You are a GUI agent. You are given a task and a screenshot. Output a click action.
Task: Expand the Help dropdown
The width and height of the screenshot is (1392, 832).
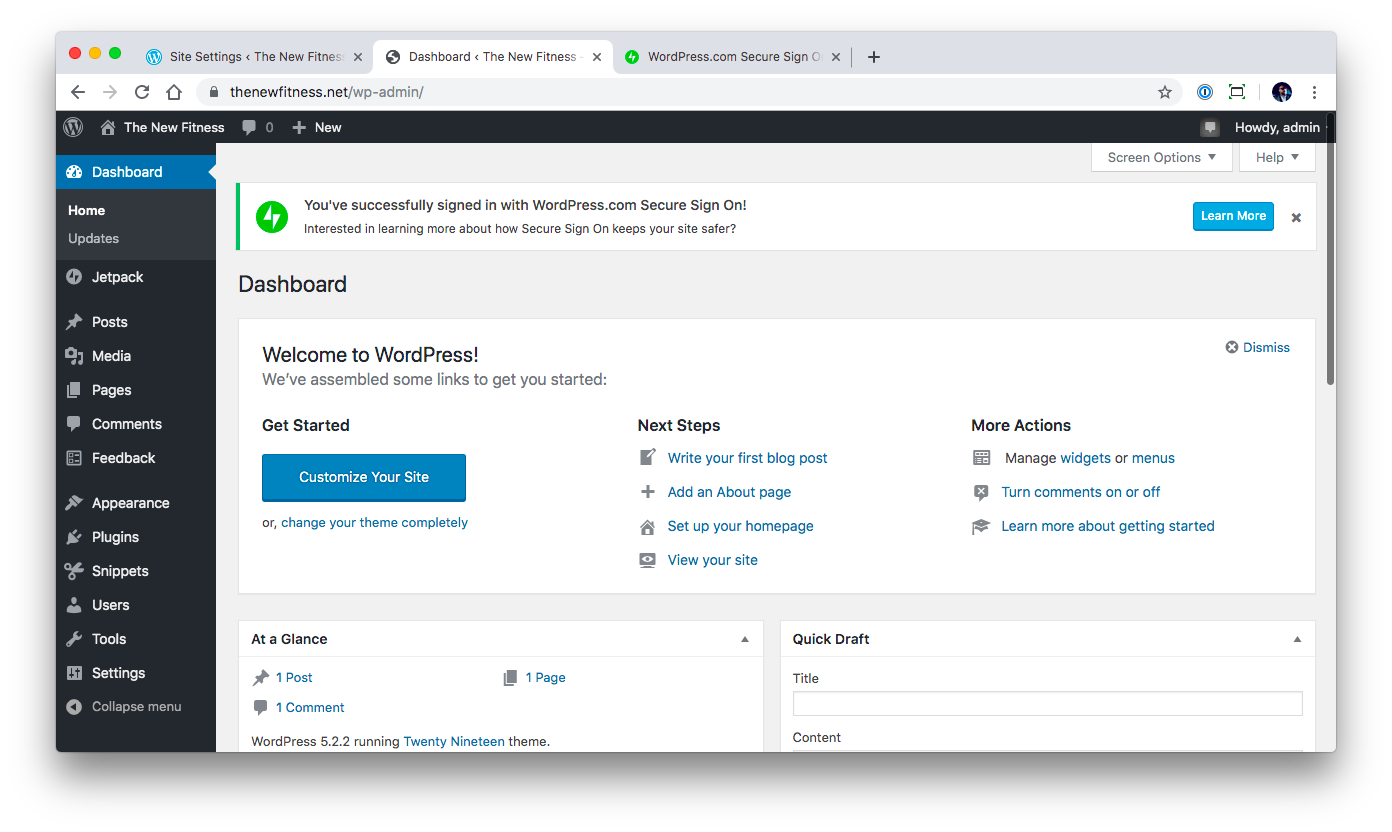click(1278, 157)
